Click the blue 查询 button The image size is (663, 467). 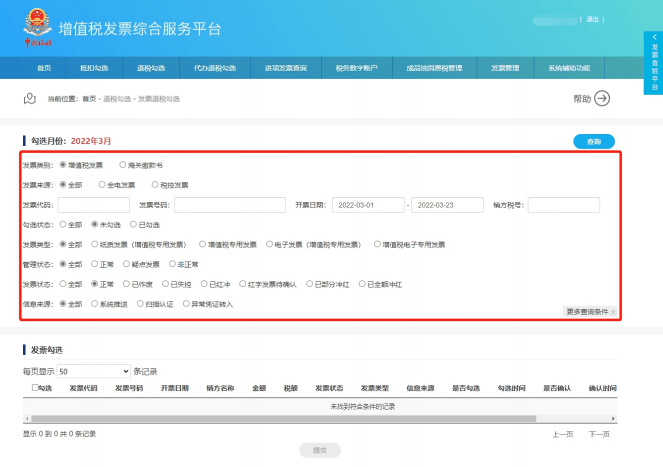(x=594, y=142)
